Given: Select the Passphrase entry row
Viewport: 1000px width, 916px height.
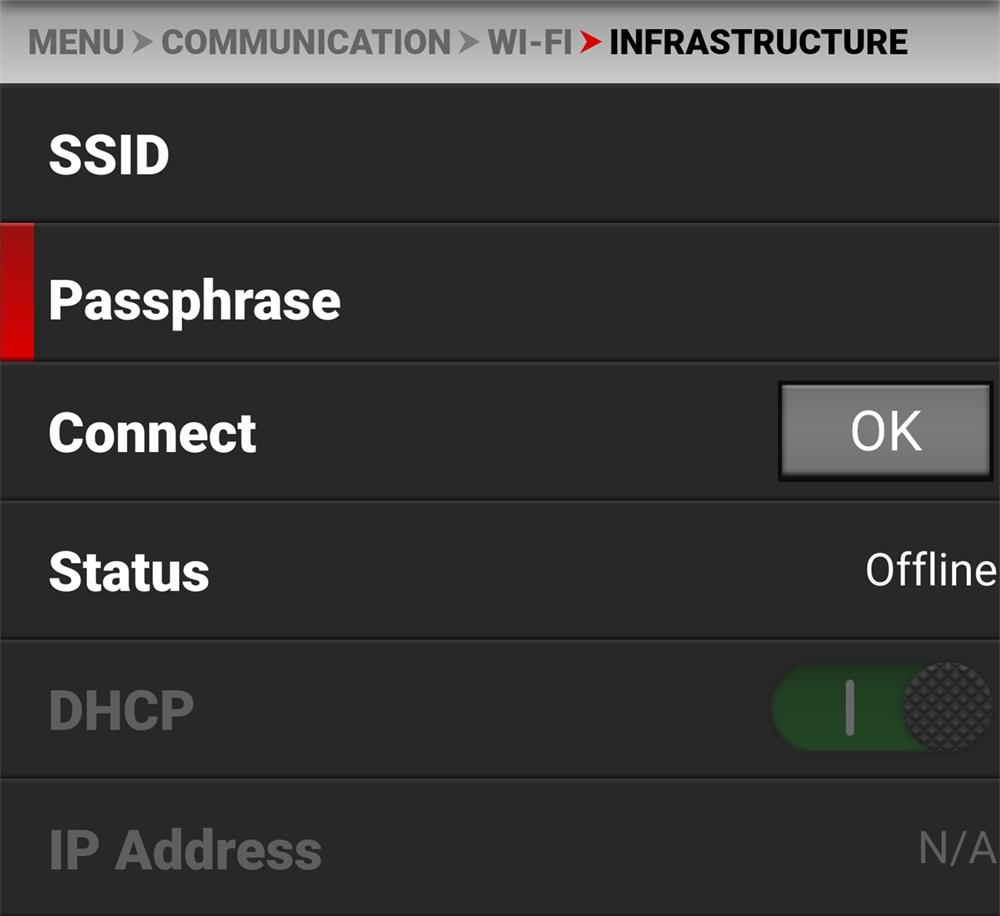Looking at the screenshot, I should [195, 300].
